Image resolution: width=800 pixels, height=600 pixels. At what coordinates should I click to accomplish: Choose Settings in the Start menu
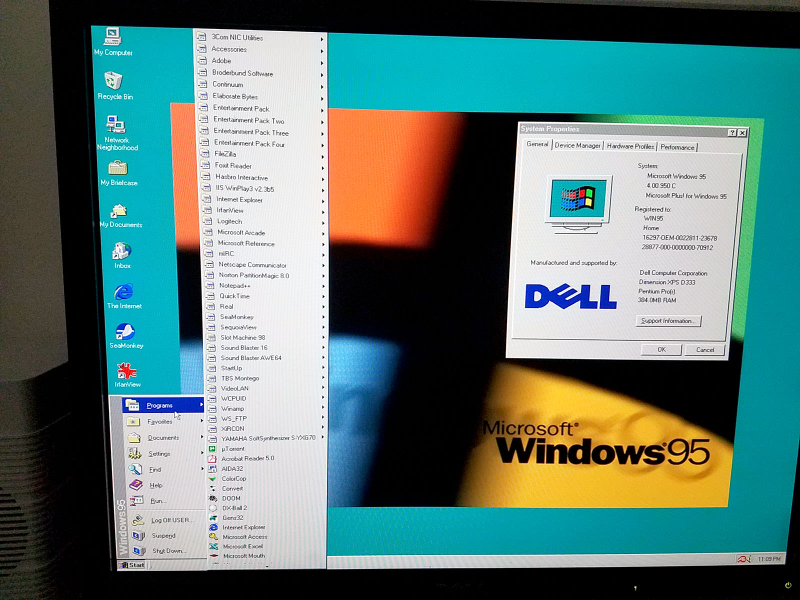pyautogui.click(x=165, y=454)
